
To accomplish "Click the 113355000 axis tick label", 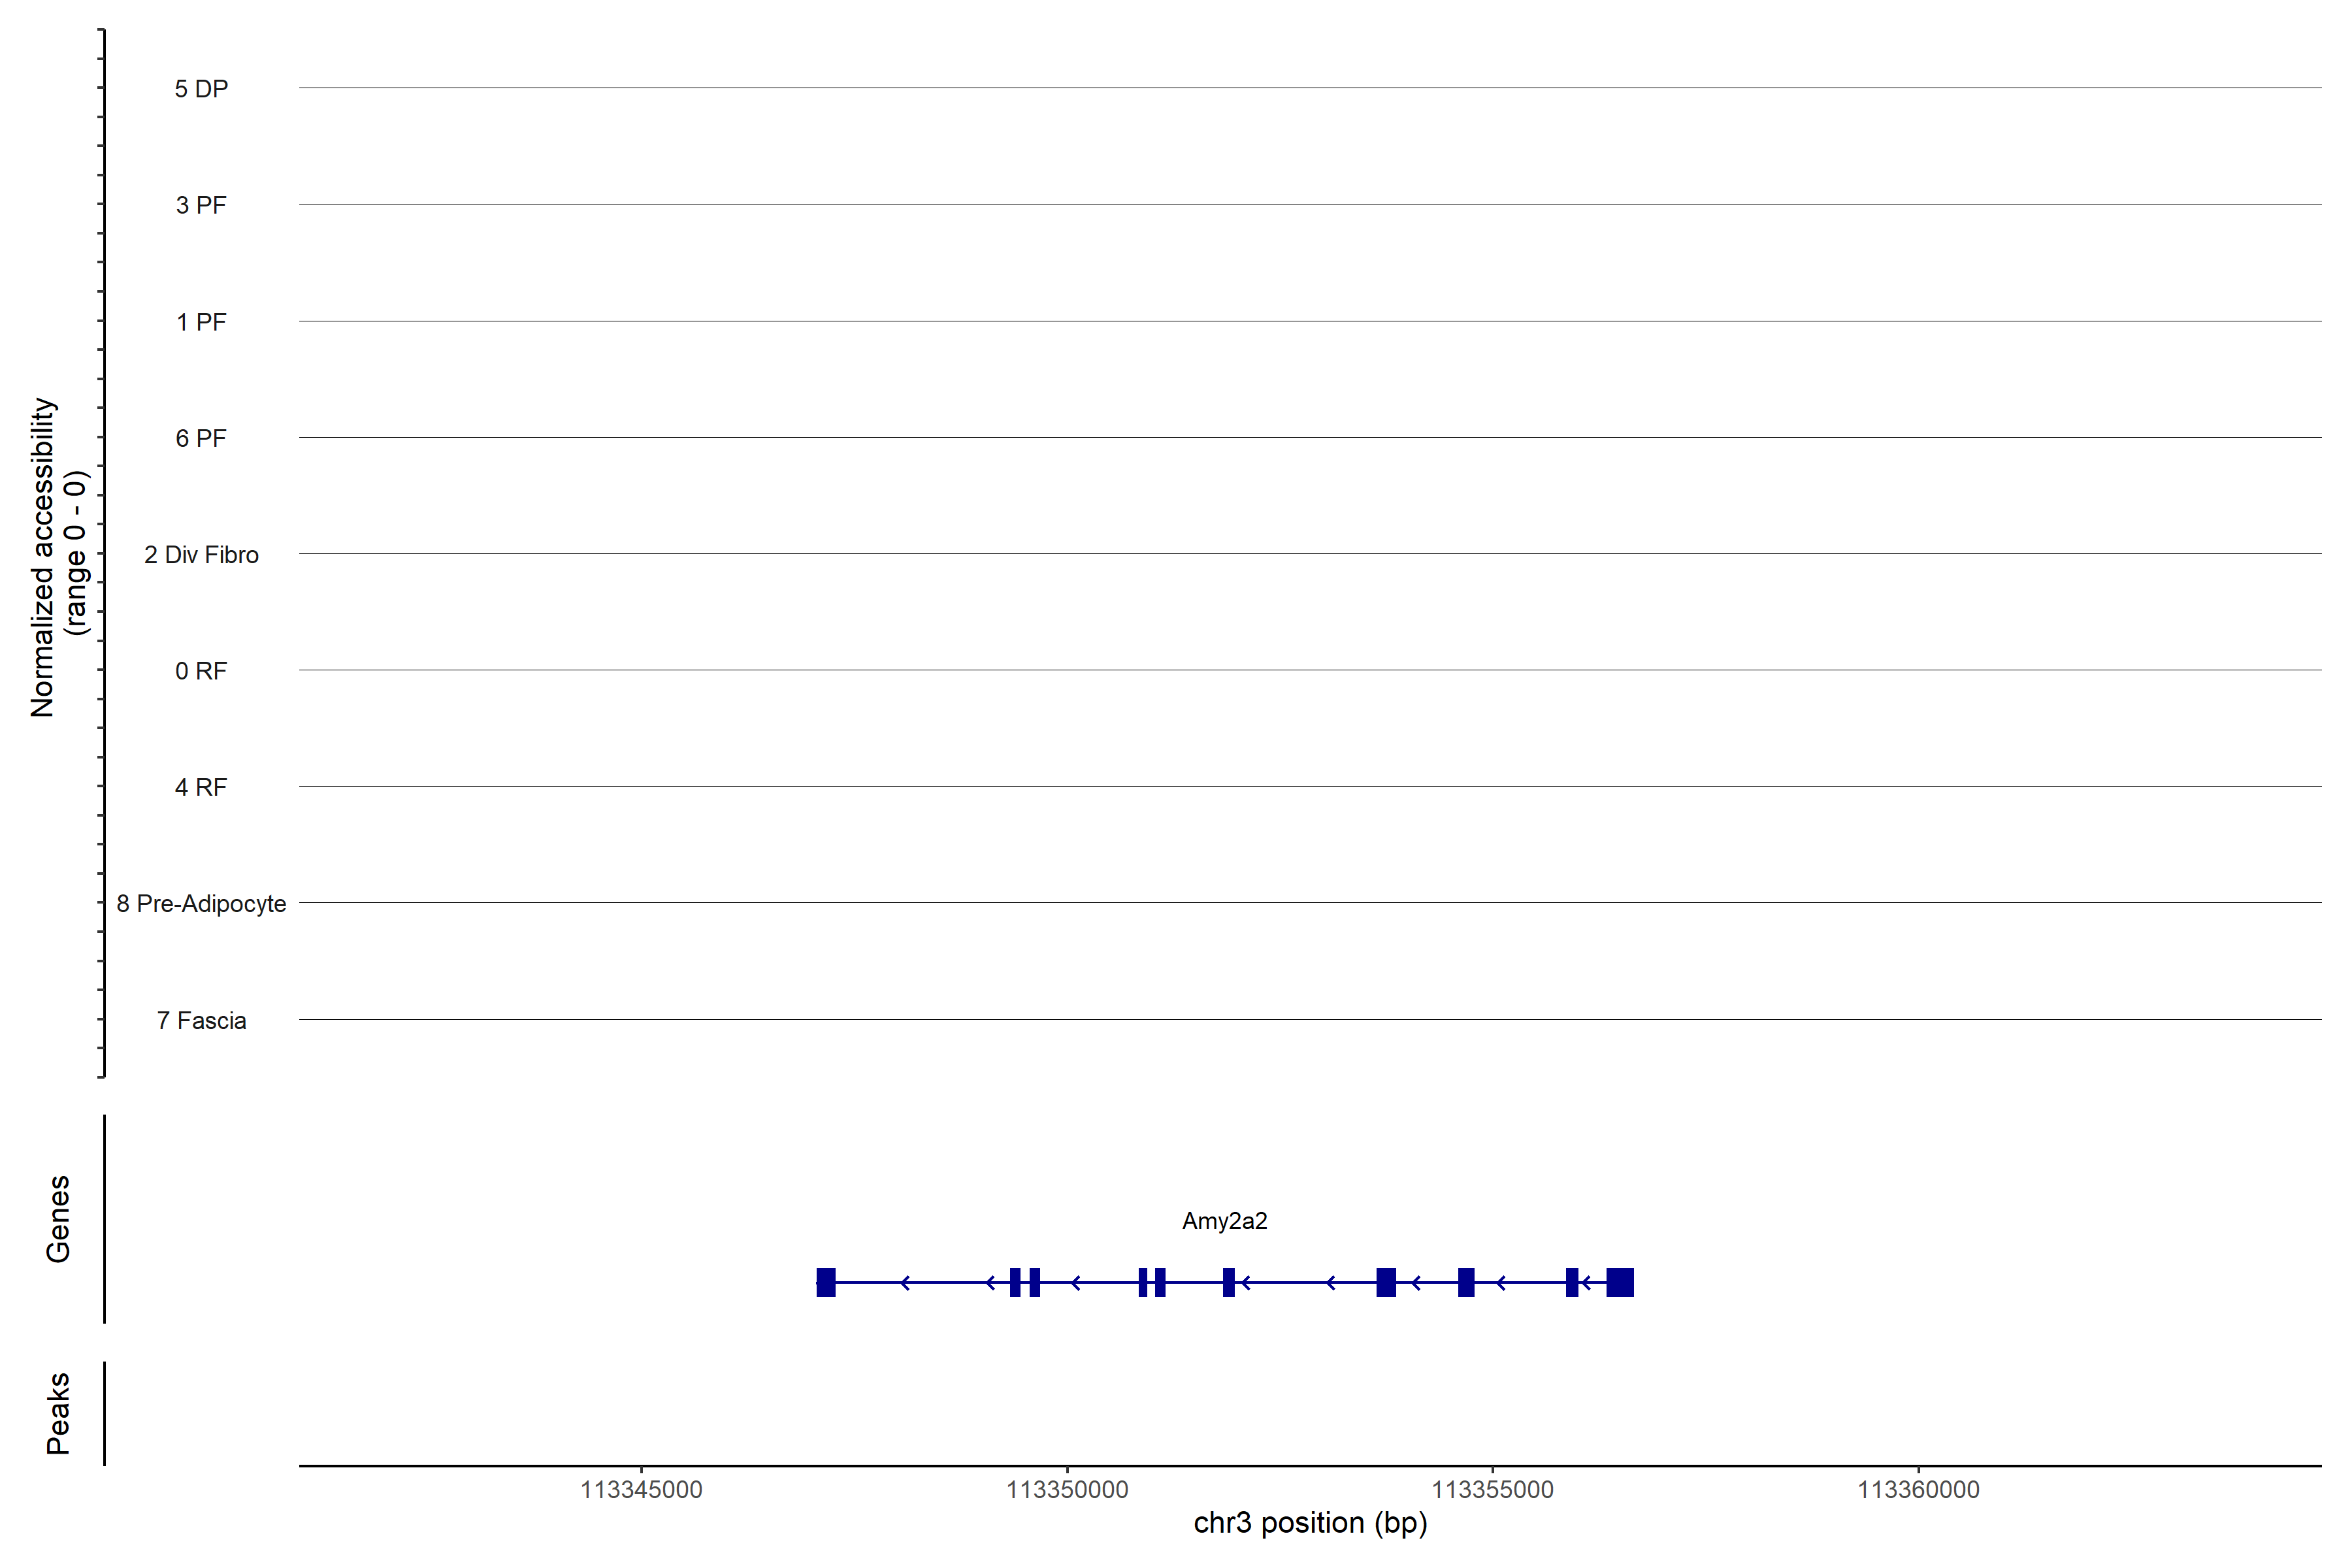I will click(x=1492, y=1490).
